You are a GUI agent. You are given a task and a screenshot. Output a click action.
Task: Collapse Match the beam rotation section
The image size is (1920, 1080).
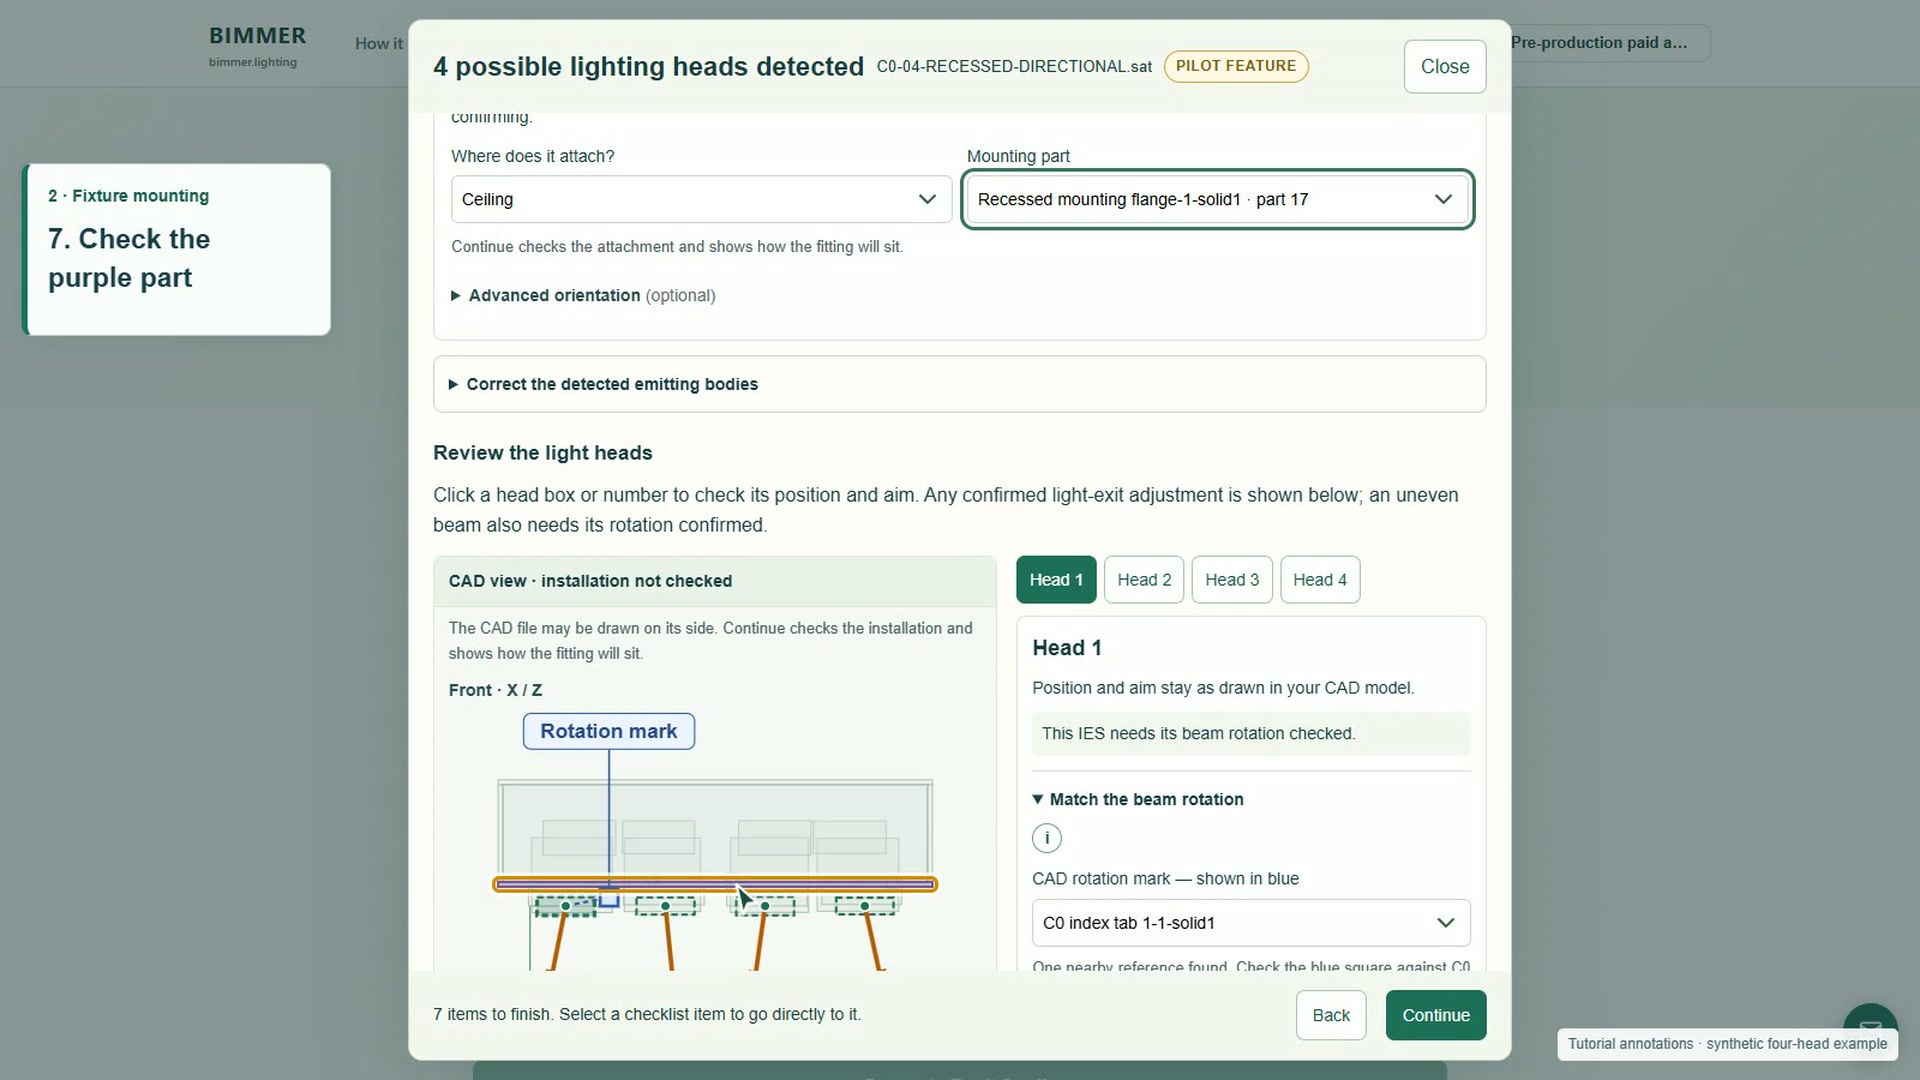(1138, 799)
